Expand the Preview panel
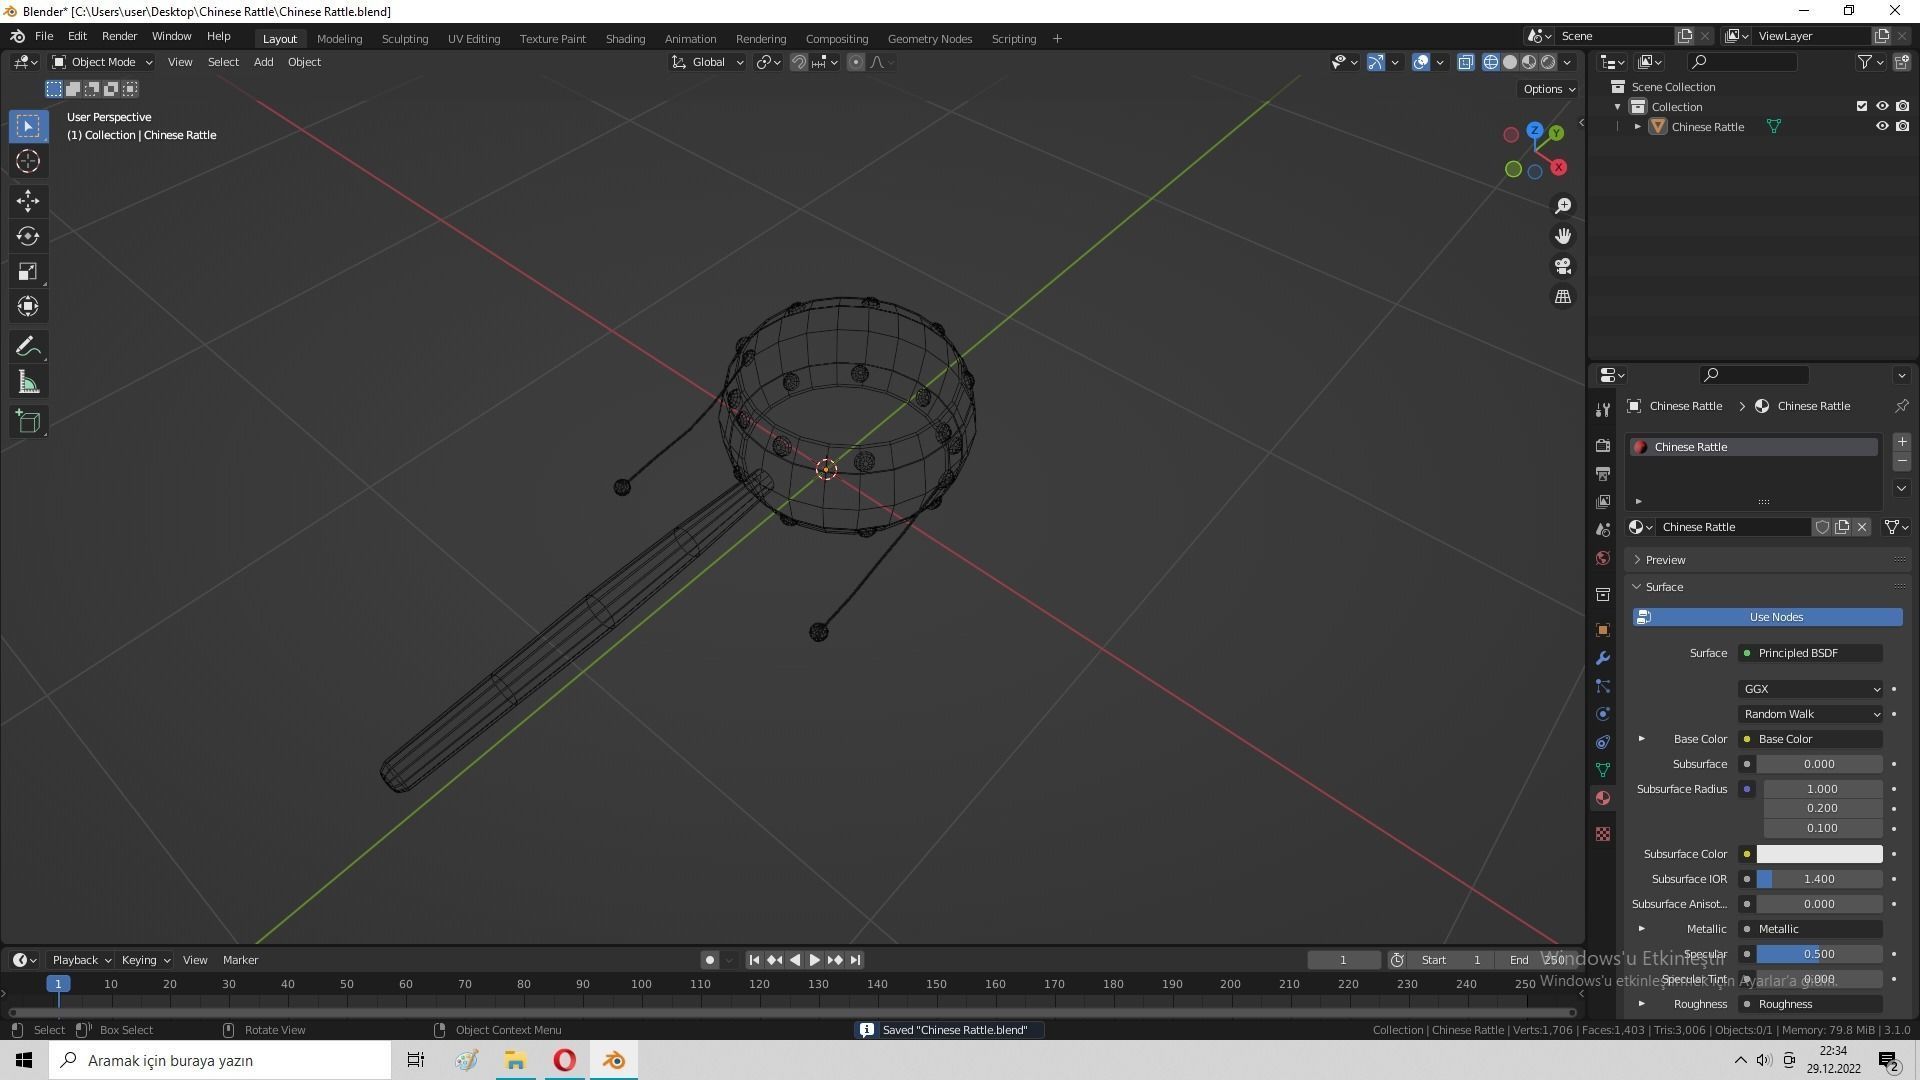The height and width of the screenshot is (1080, 1920). pos(1665,560)
